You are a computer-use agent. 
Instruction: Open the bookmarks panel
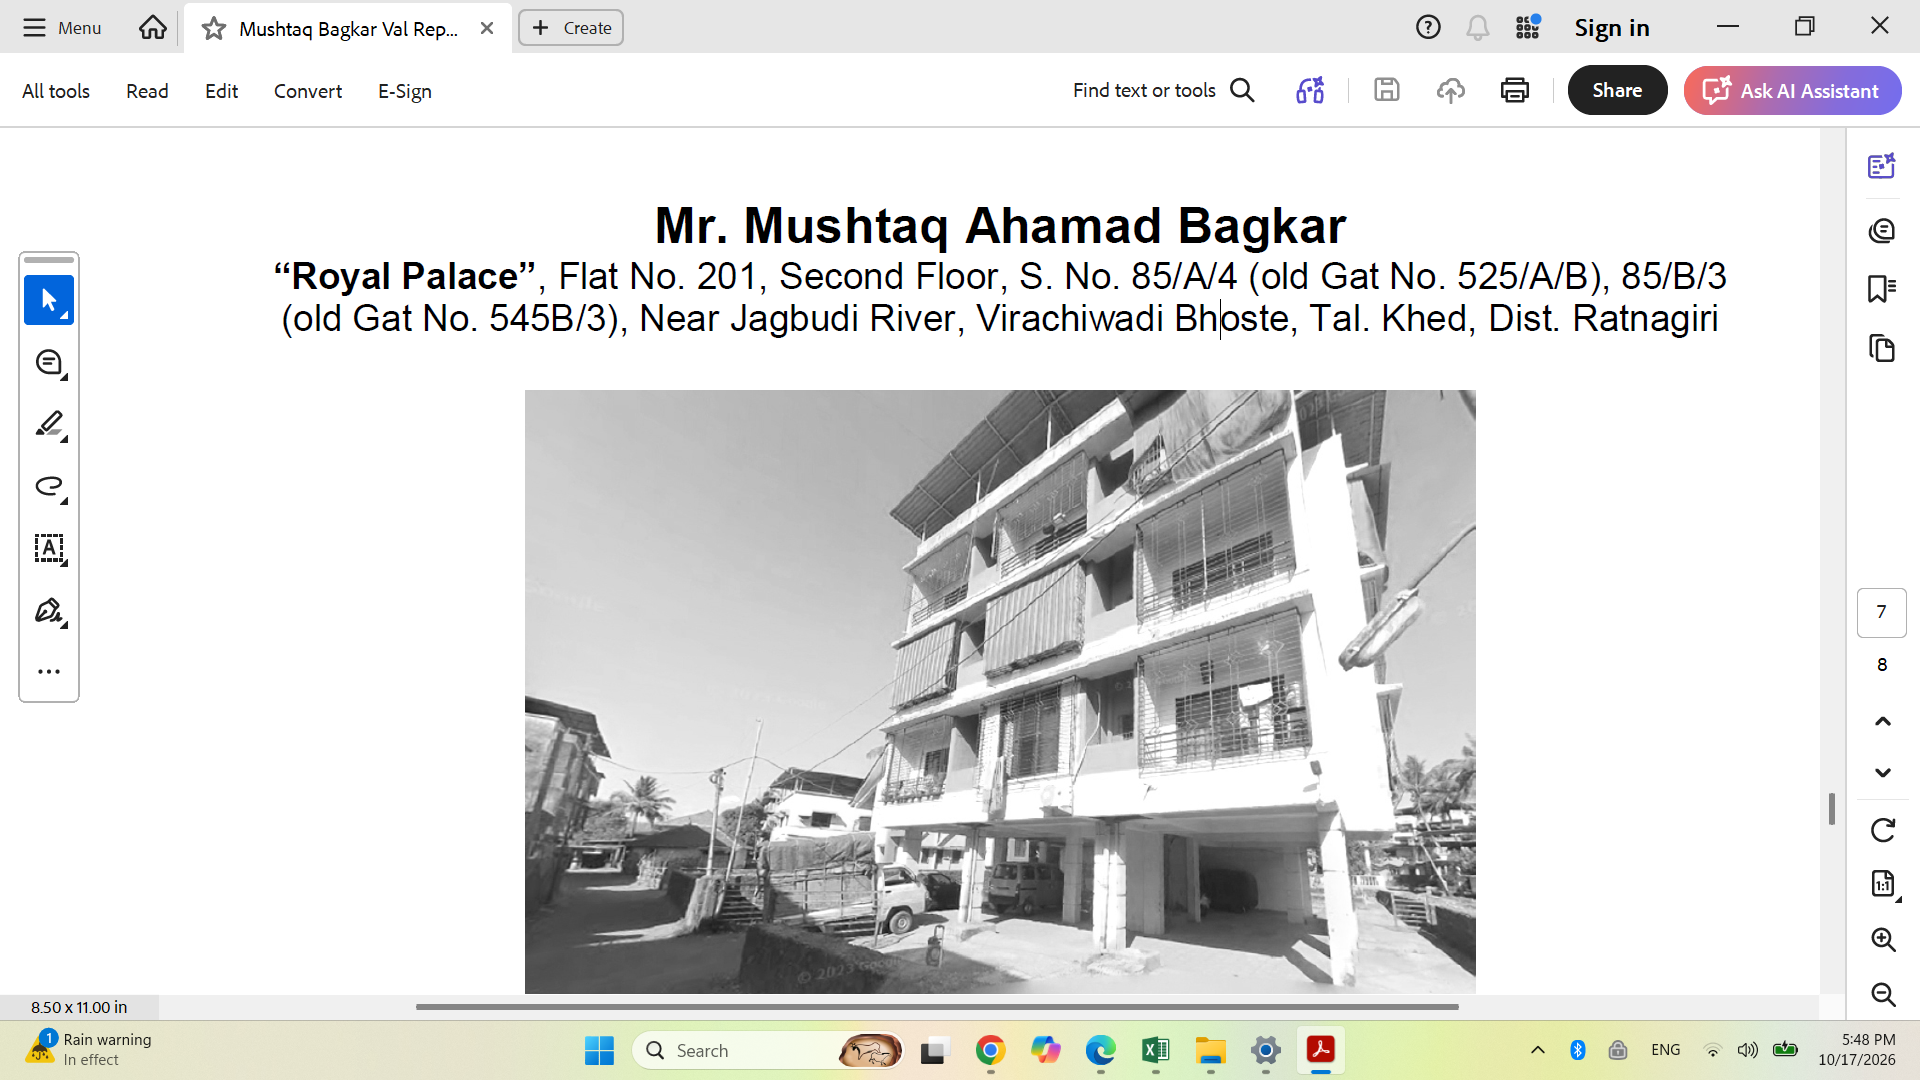point(1882,289)
